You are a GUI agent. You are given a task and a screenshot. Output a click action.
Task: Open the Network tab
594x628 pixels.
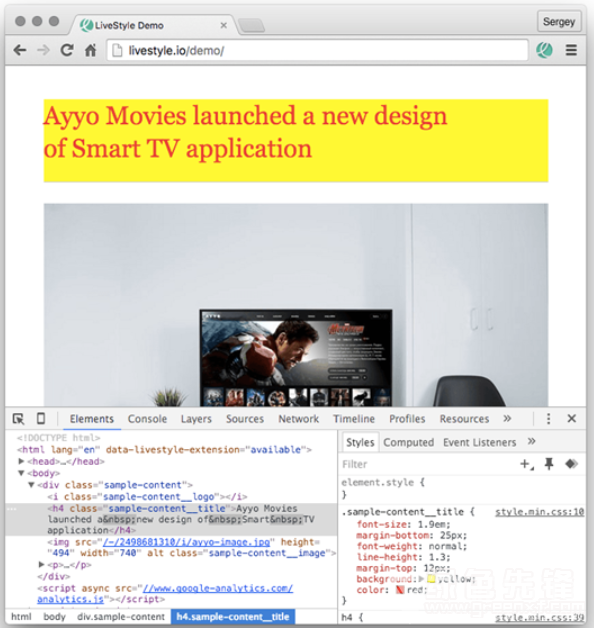click(x=299, y=419)
